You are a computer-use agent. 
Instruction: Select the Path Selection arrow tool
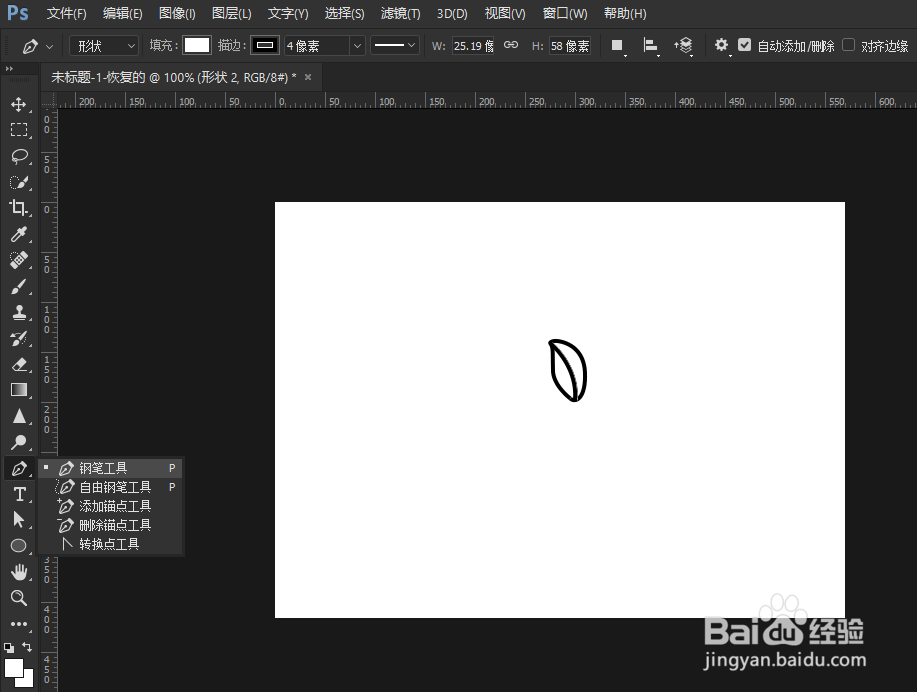(19, 520)
